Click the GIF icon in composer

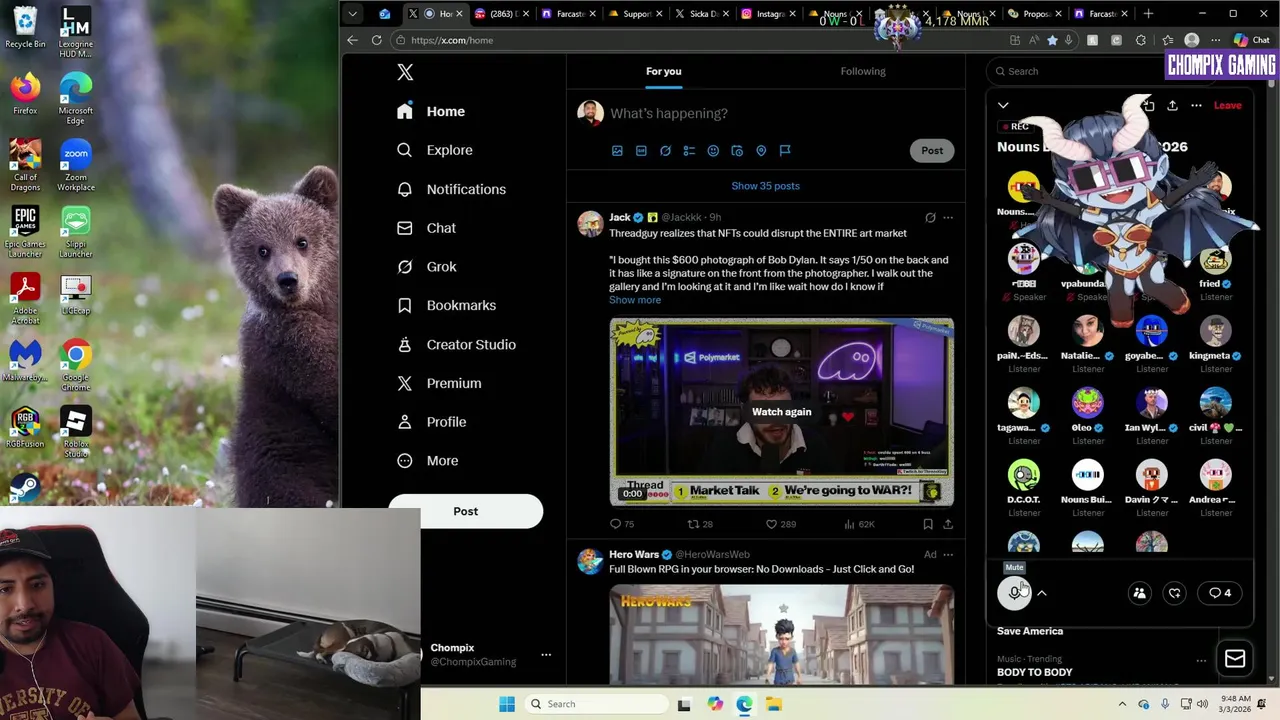pos(641,151)
